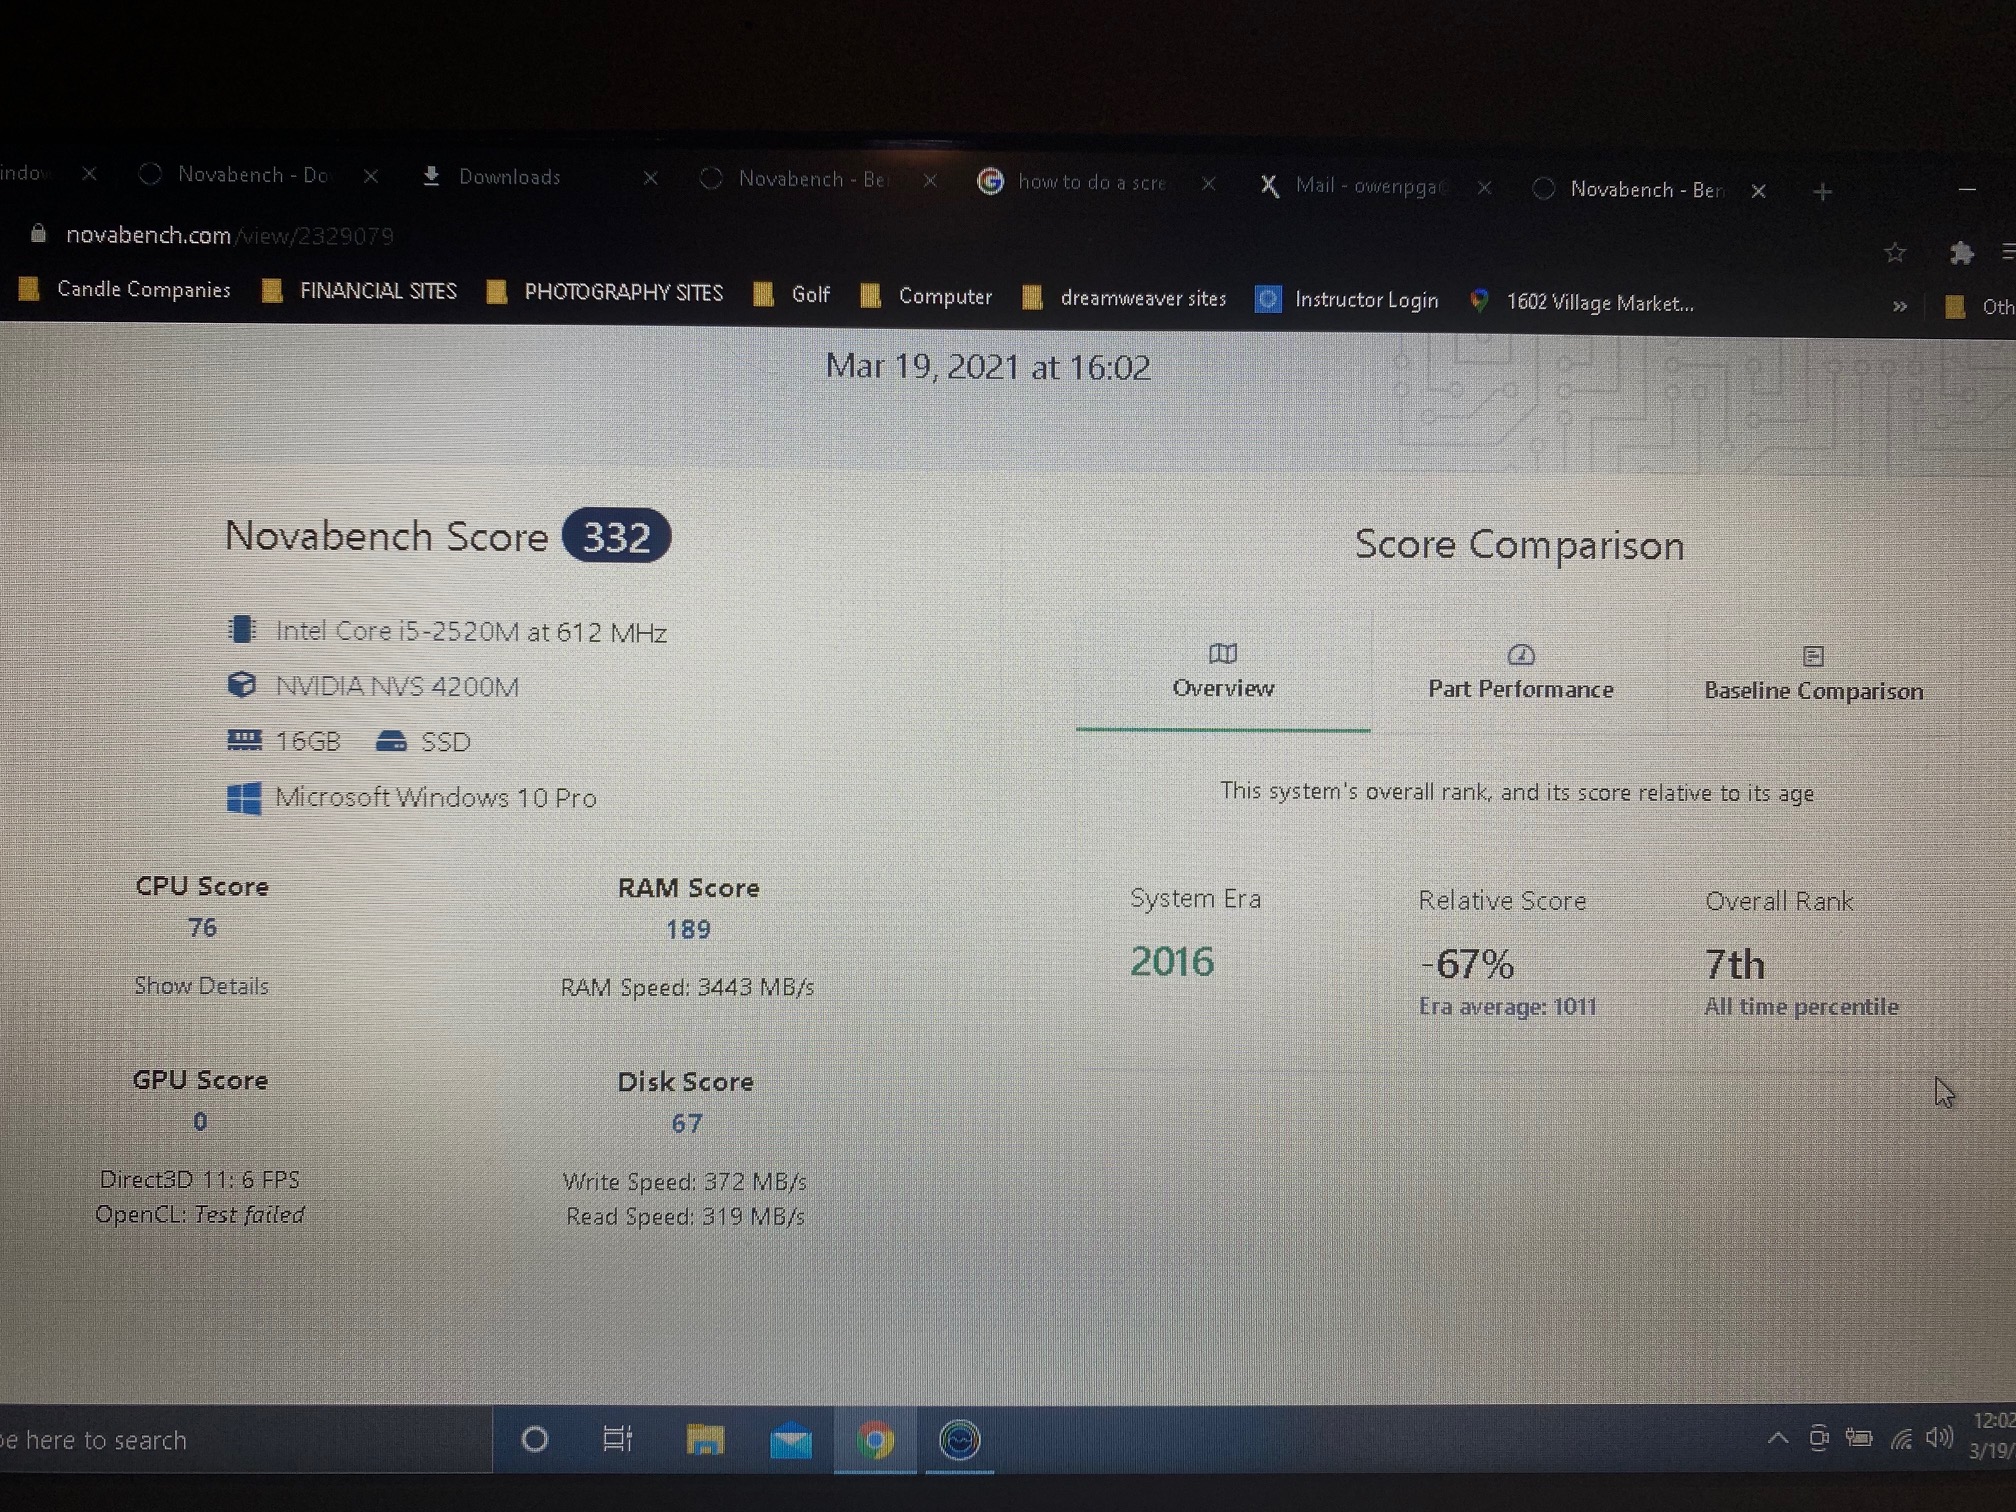Open Google Chrome on the taskbar
The width and height of the screenshot is (2016, 1512).
tap(875, 1441)
